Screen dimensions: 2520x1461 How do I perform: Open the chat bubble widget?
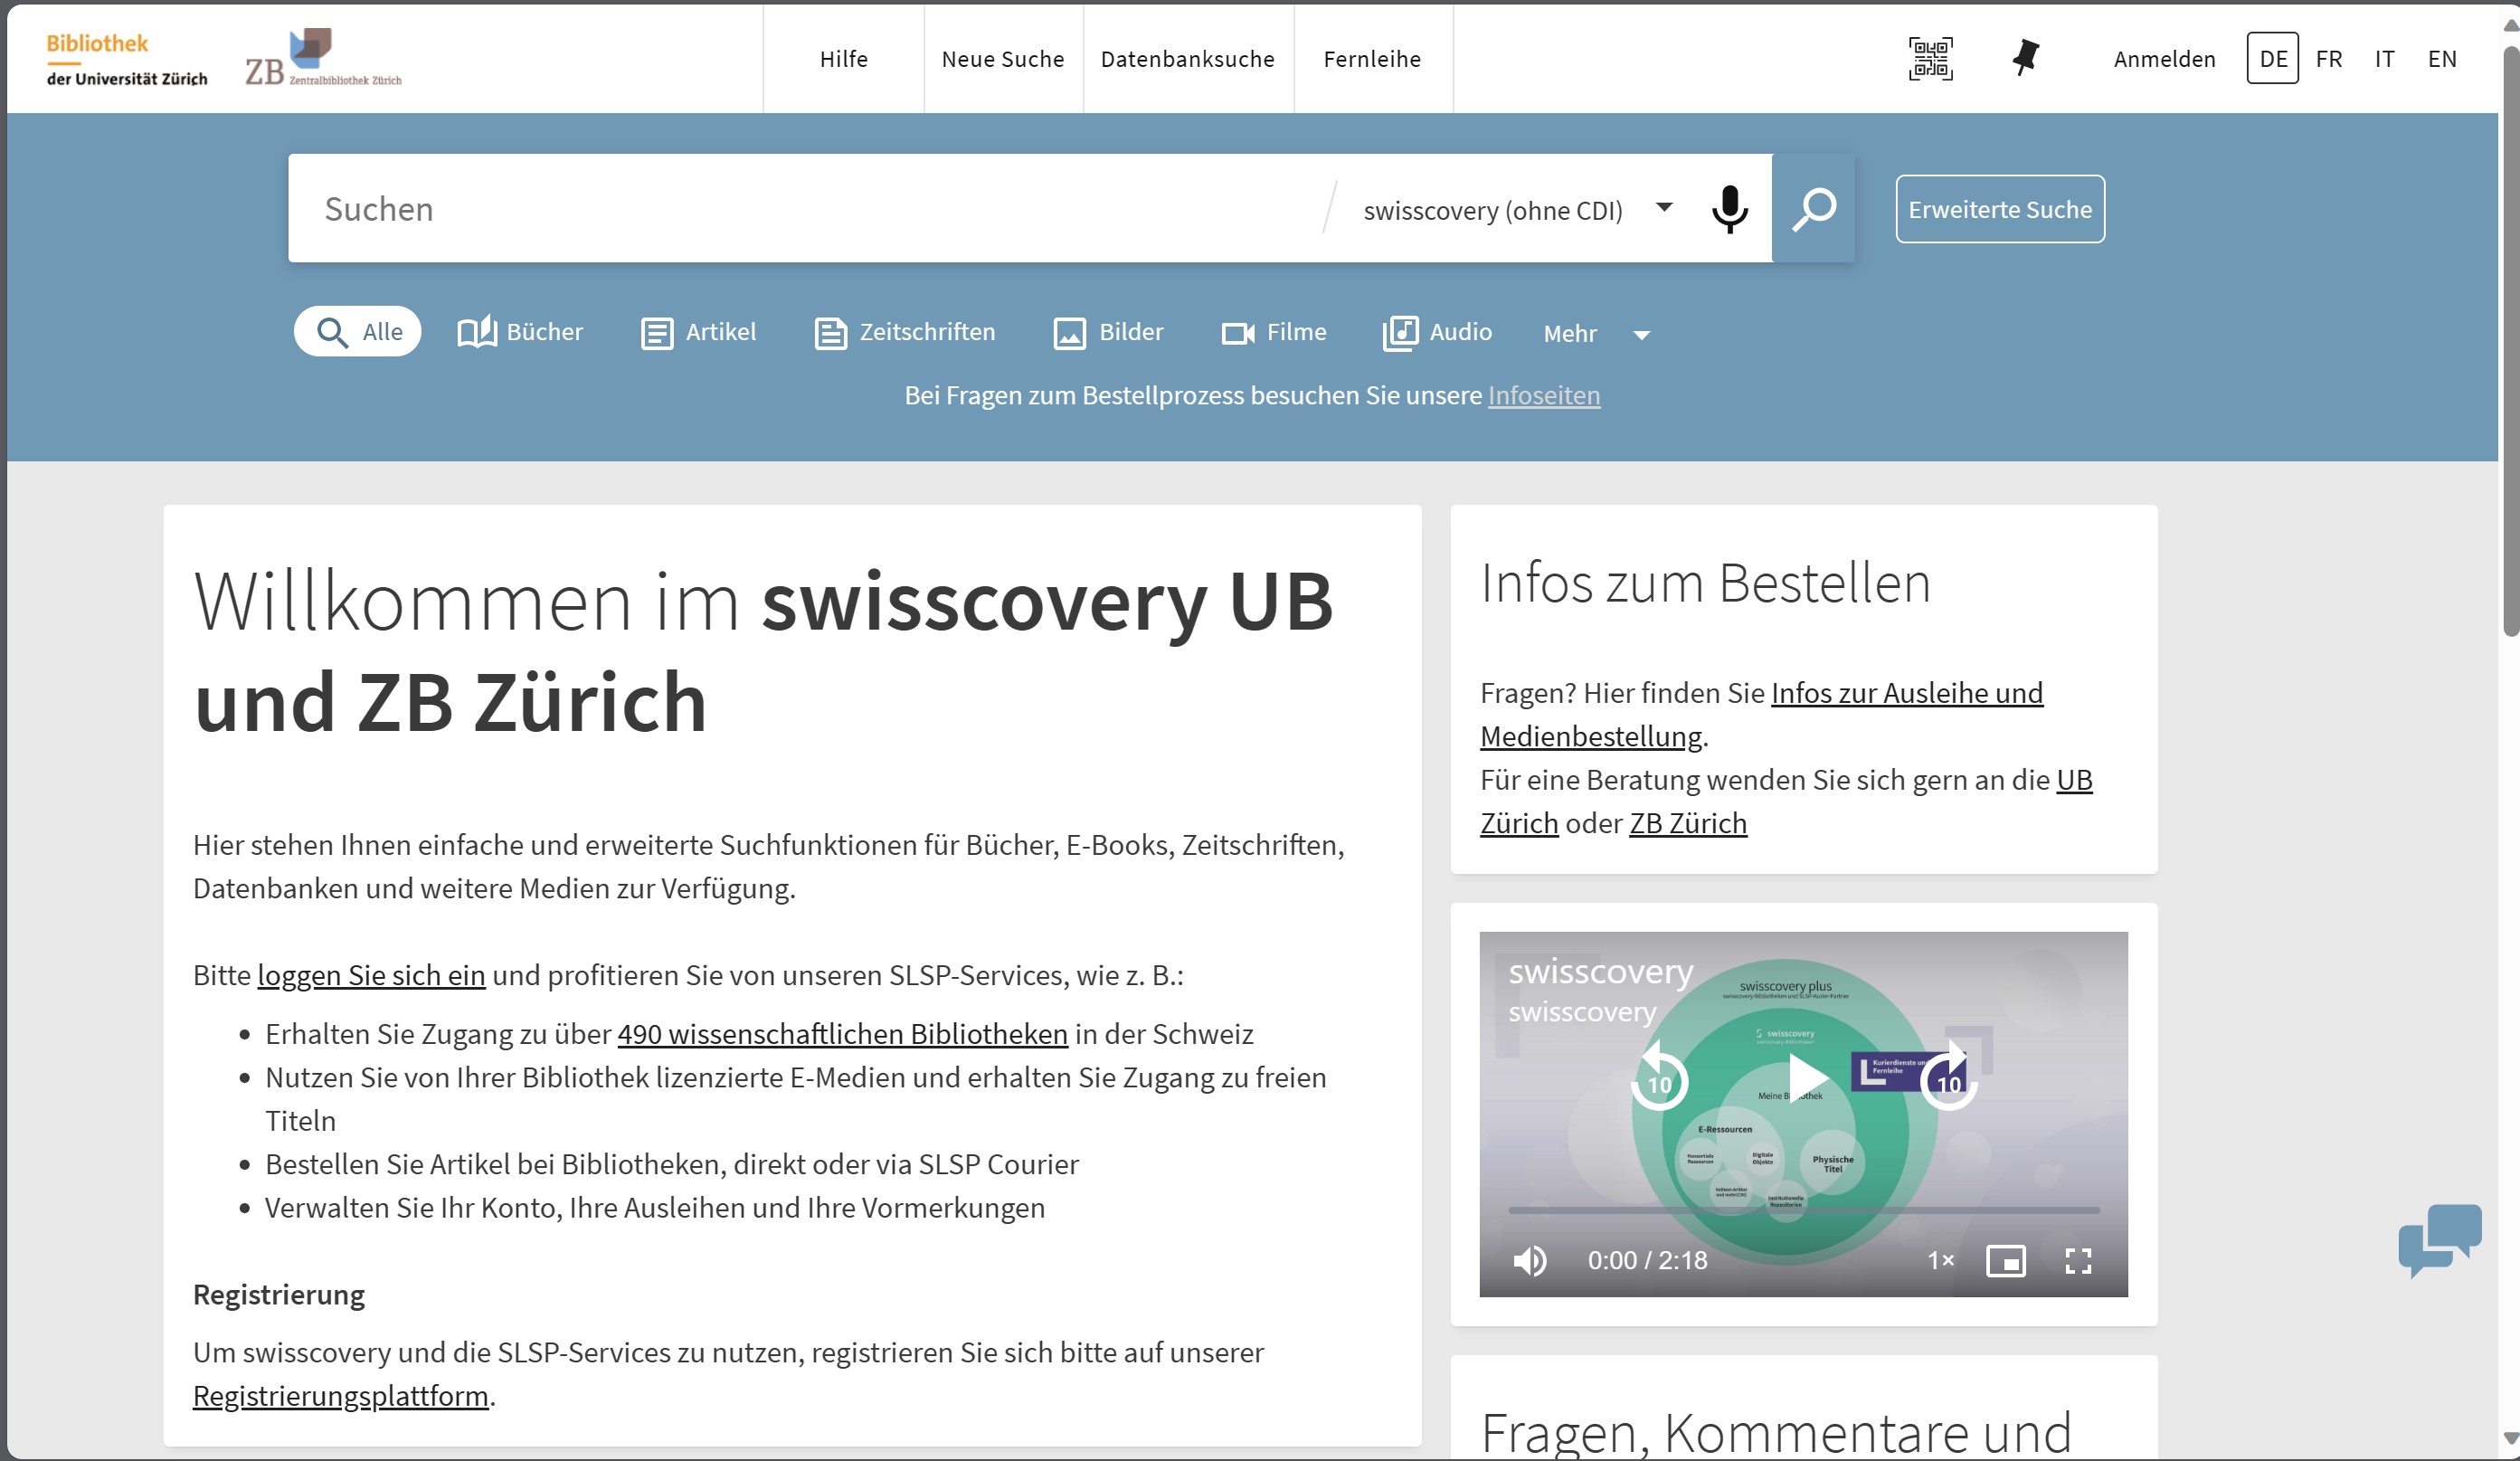coord(2439,1239)
